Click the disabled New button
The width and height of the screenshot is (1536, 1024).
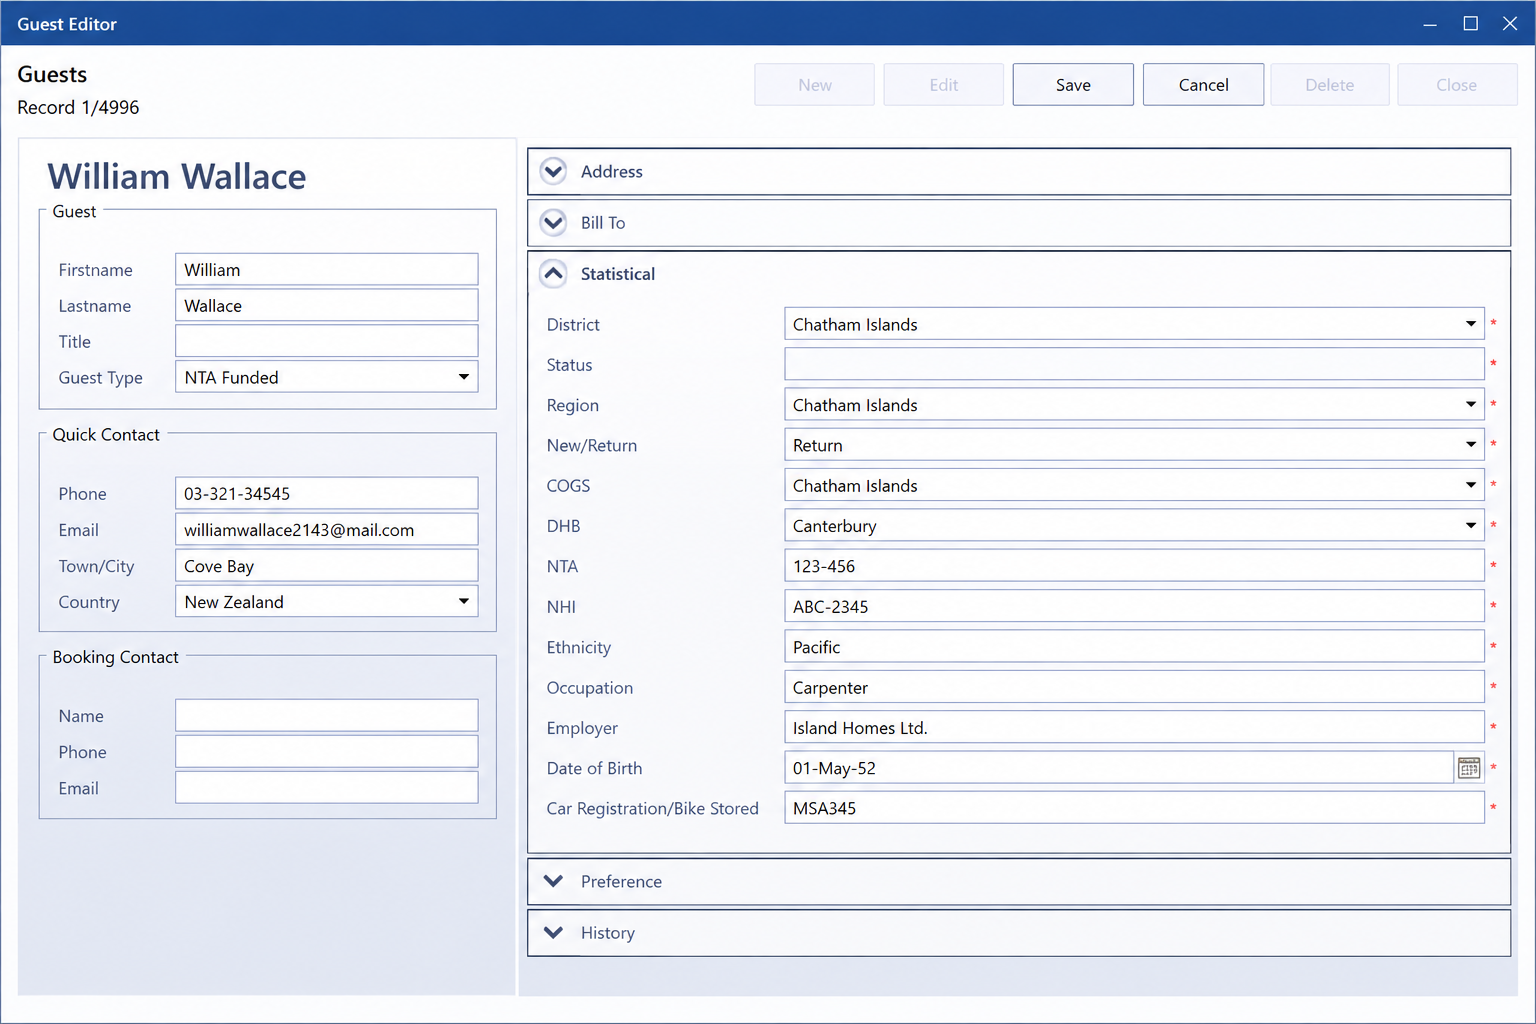click(x=814, y=85)
